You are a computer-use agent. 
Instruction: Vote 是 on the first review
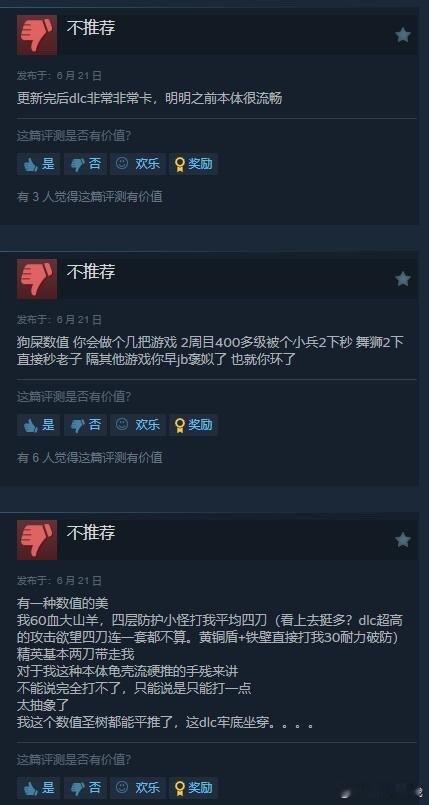coord(38,164)
